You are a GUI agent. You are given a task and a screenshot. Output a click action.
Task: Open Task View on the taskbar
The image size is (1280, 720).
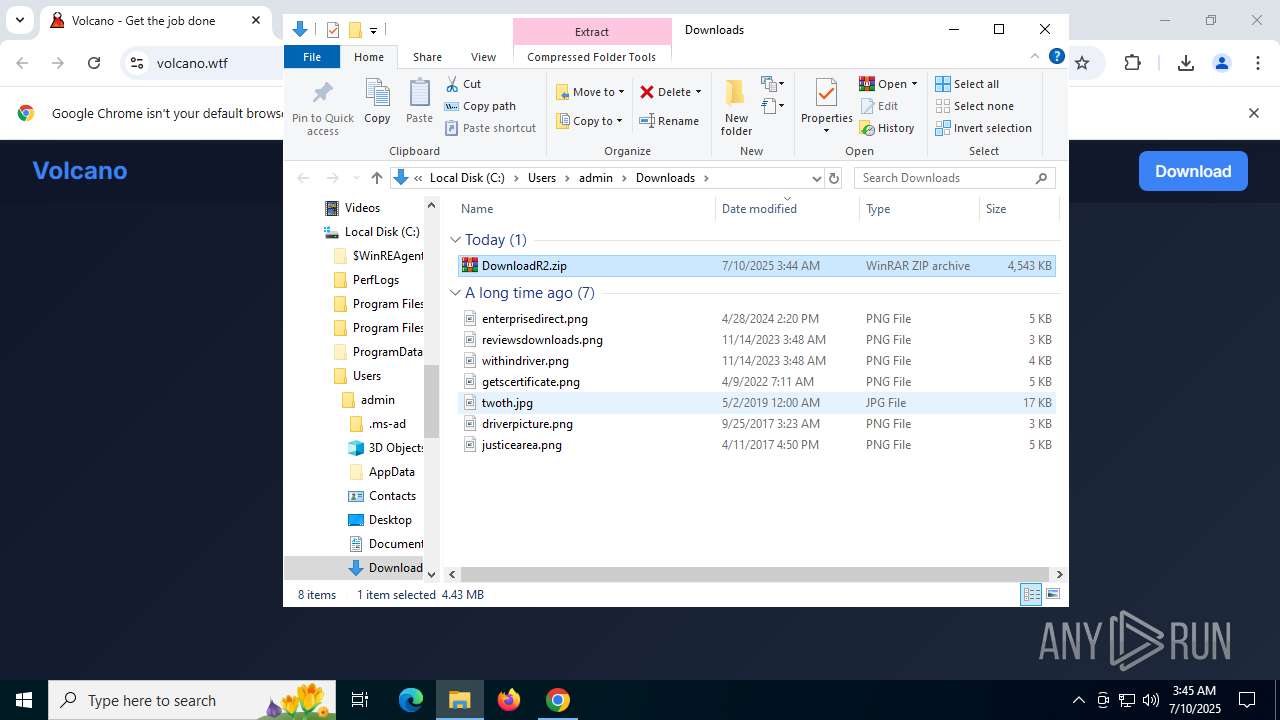360,700
